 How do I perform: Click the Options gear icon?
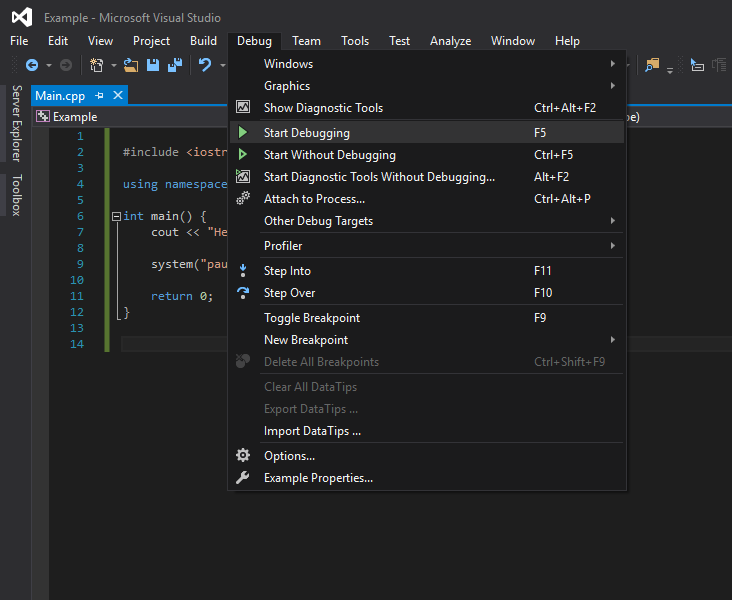pyautogui.click(x=243, y=455)
